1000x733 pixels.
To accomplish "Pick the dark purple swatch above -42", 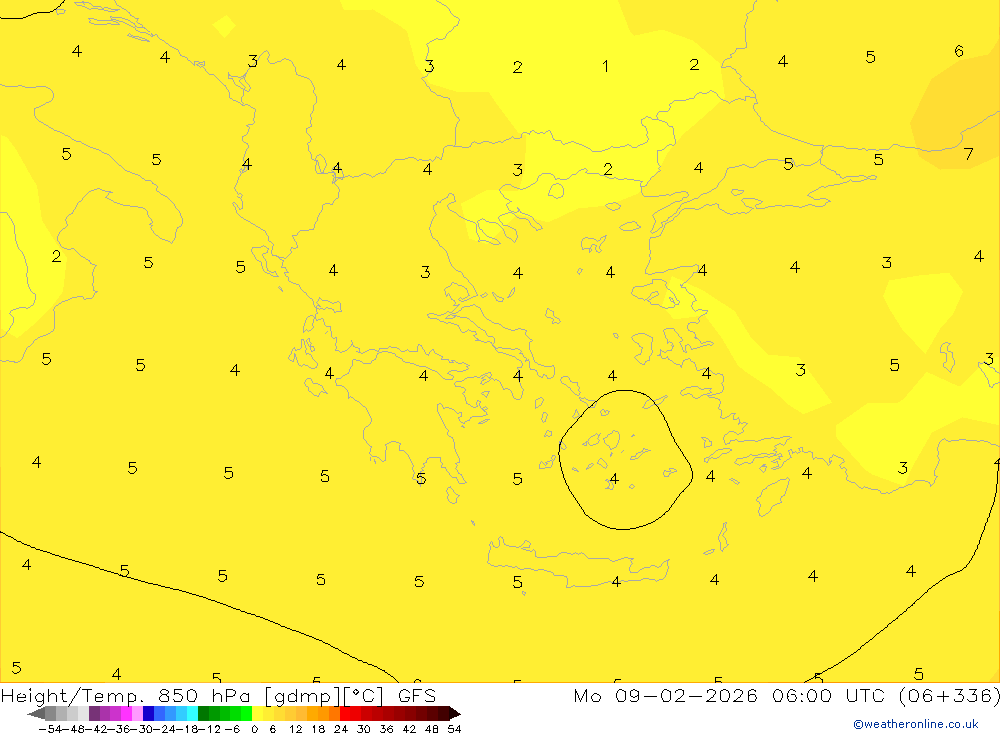I will click(x=94, y=714).
